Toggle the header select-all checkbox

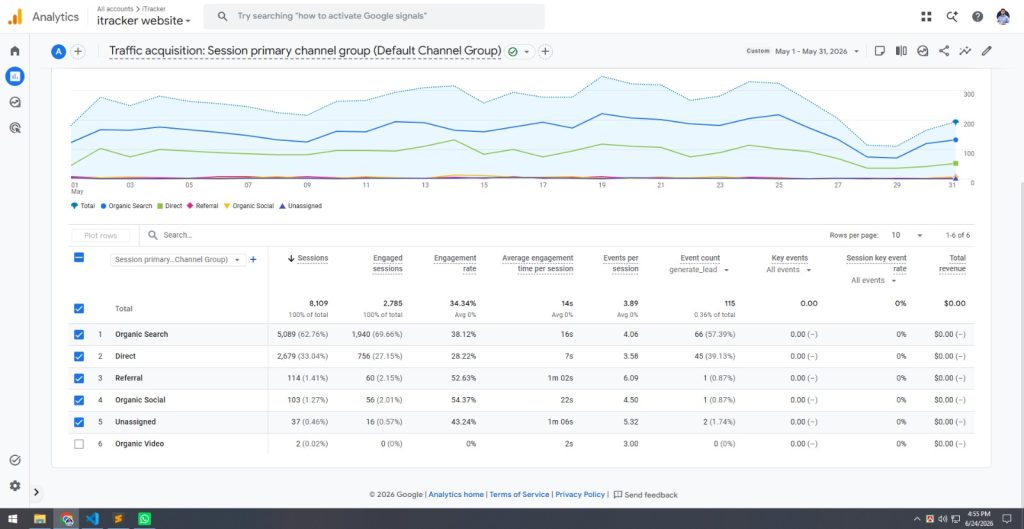tap(78, 257)
